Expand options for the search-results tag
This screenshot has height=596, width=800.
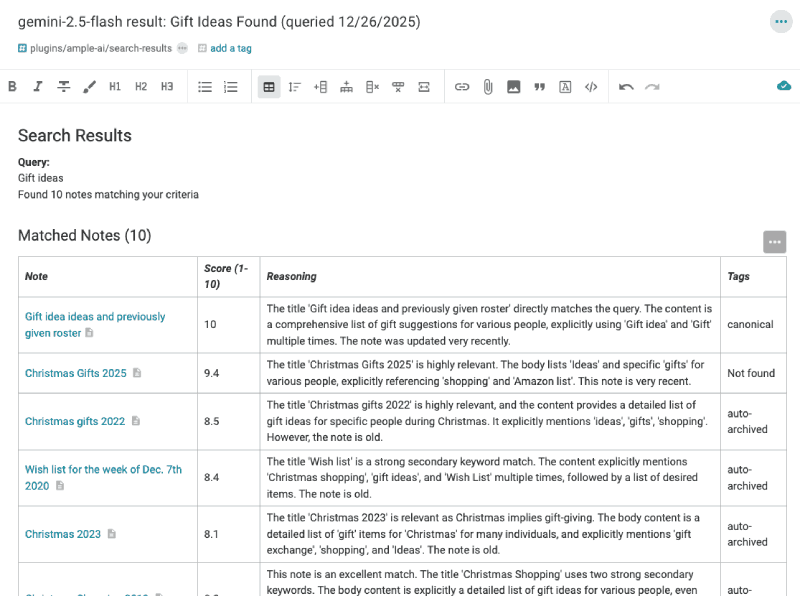(182, 48)
